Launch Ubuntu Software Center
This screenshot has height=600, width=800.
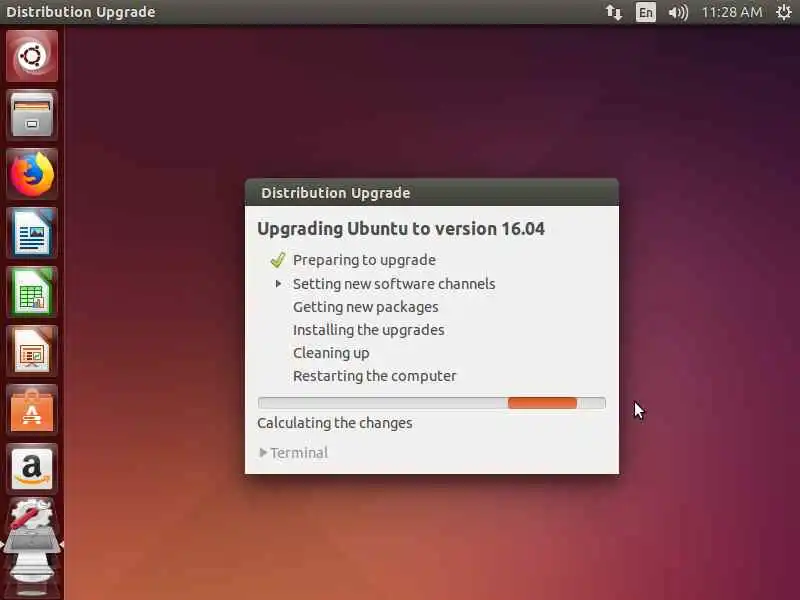32,411
